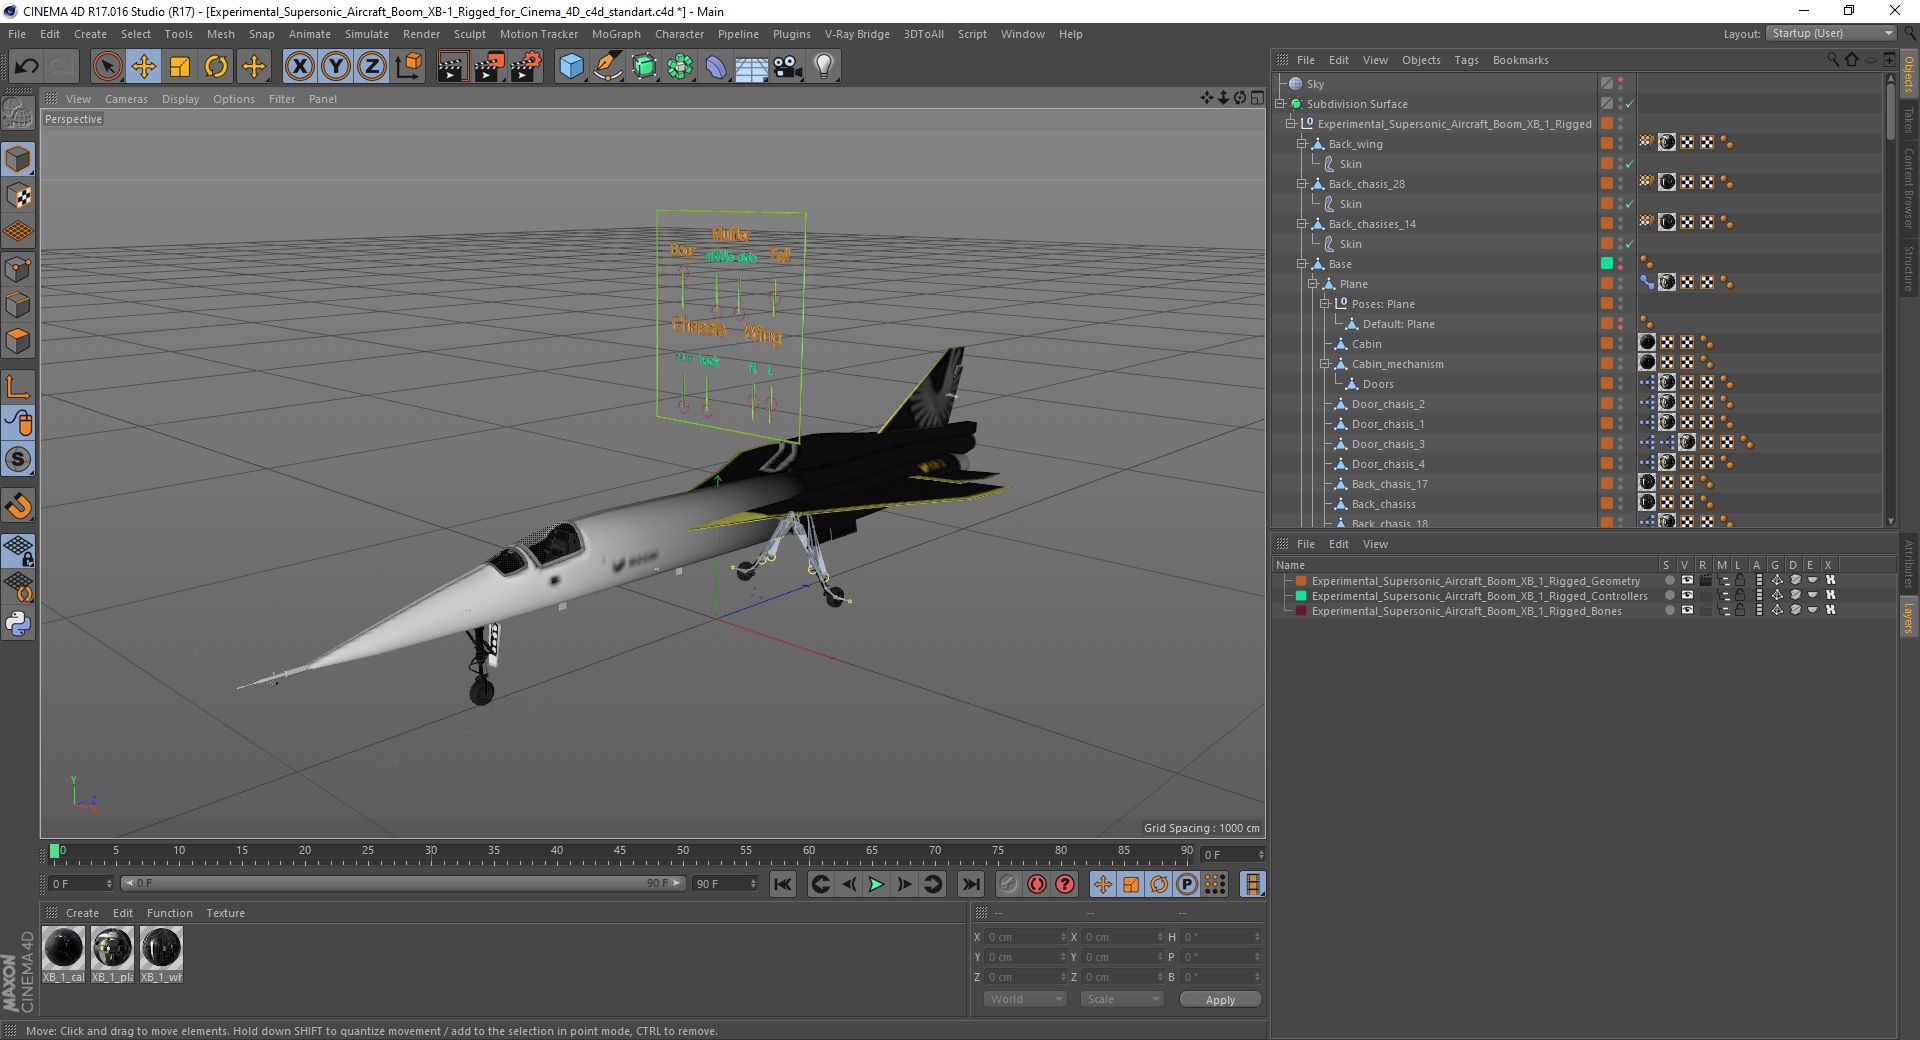Viewport: 1920px width, 1040px height.
Task: Render the active view
Action: click(452, 67)
